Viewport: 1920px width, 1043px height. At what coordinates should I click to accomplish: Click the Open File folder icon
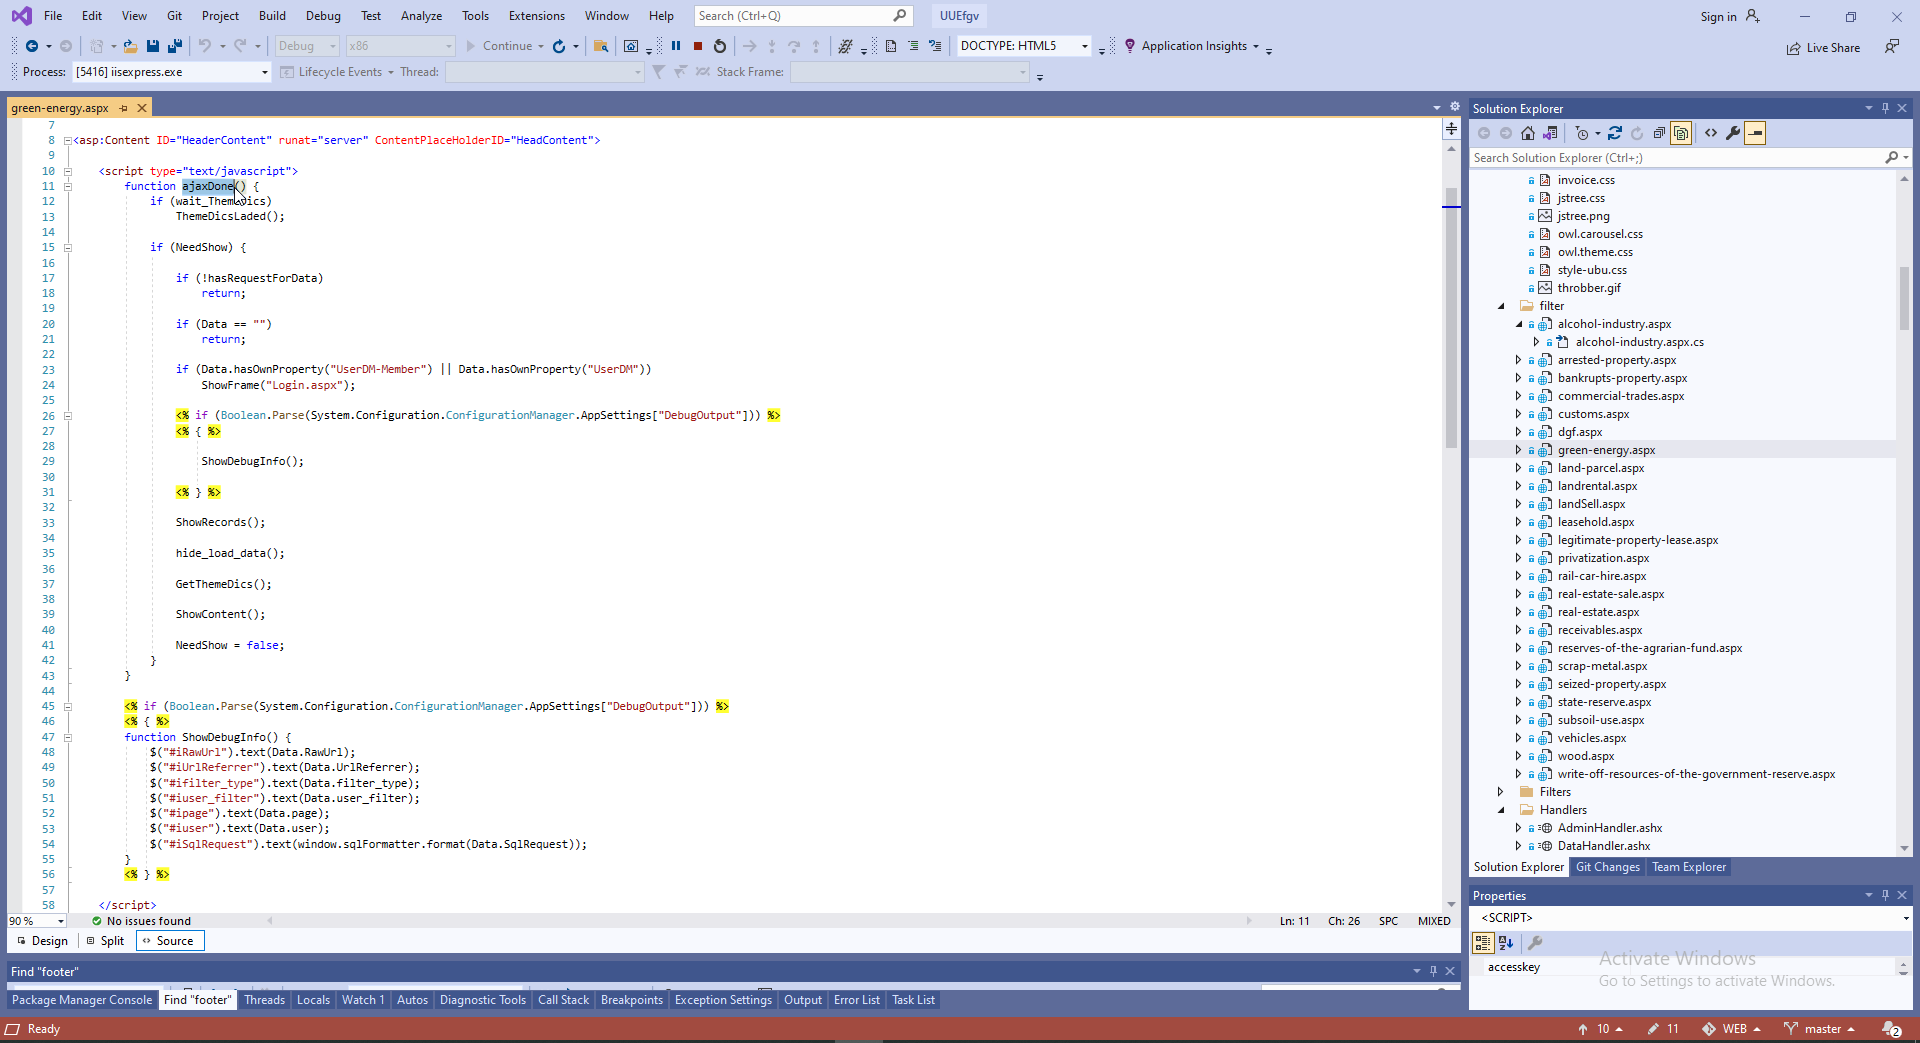[x=130, y=46]
